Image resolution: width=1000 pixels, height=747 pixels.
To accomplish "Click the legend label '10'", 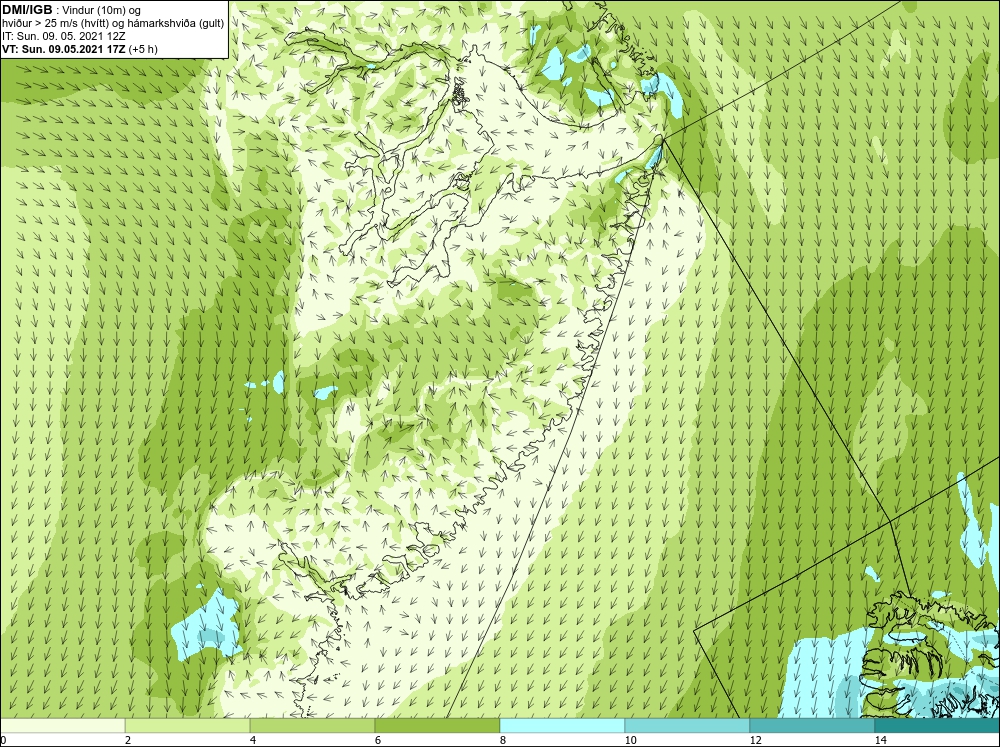I will [631, 740].
